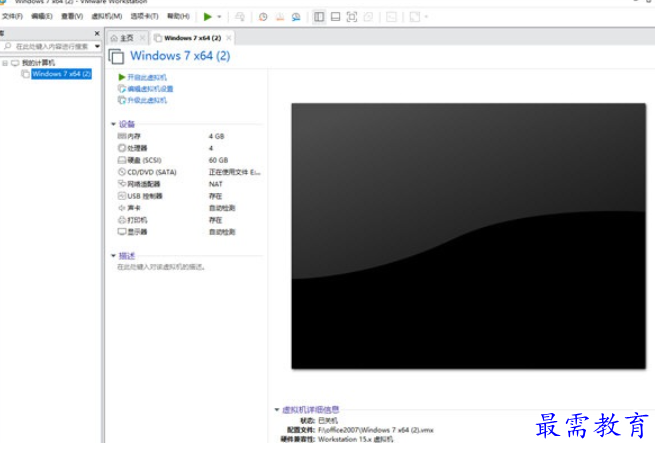The height and width of the screenshot is (457, 657).
Task: Click the Workstation 15.x compatibility text
Action: (x=355, y=439)
